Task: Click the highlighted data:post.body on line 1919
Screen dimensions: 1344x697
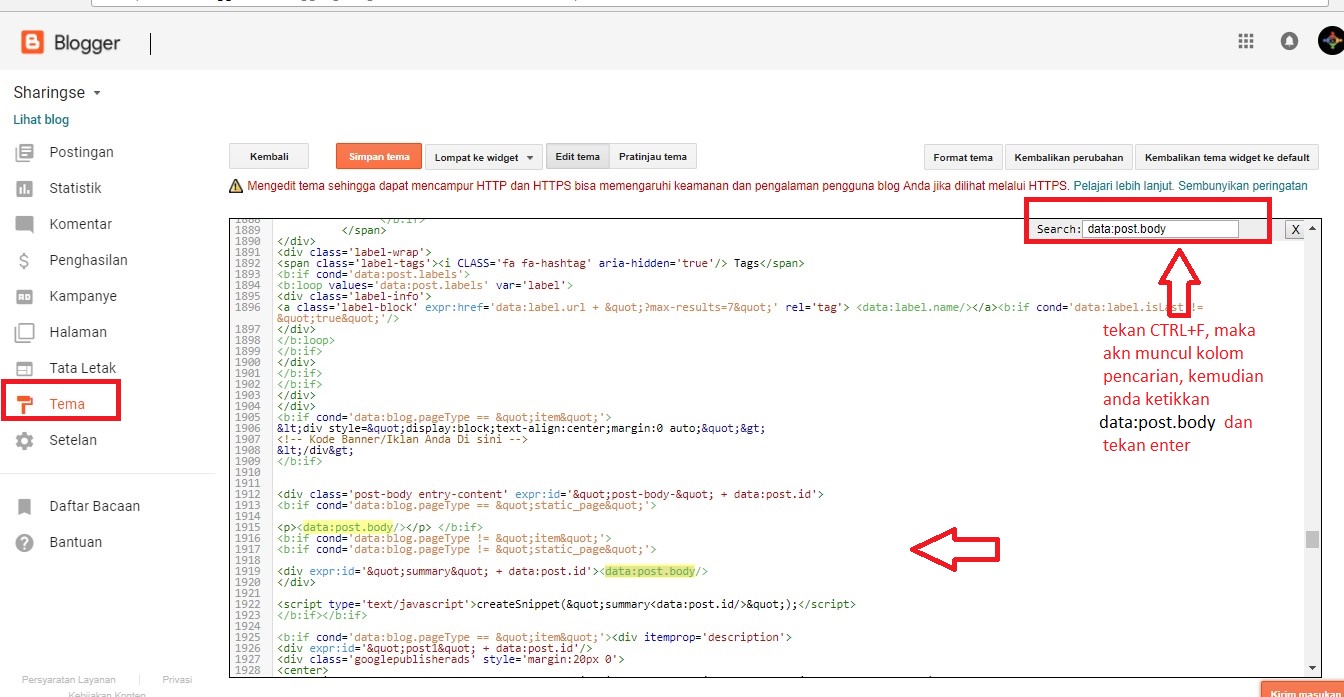Action: (649, 571)
